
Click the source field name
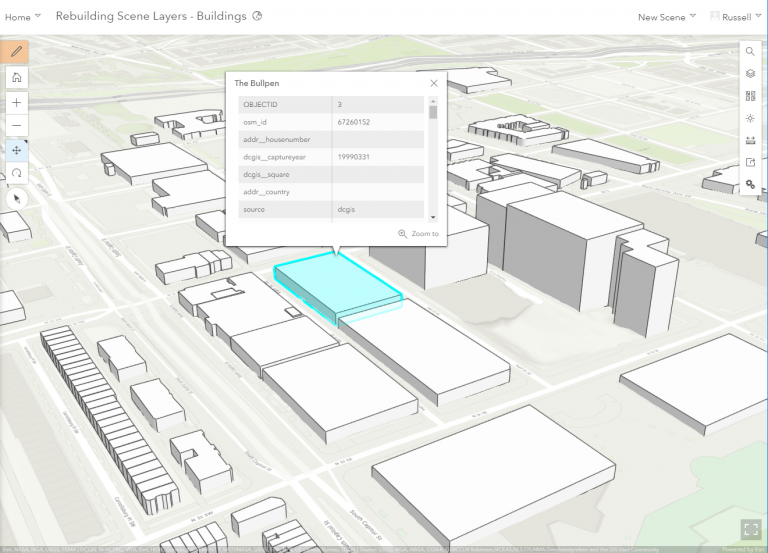tap(254, 209)
